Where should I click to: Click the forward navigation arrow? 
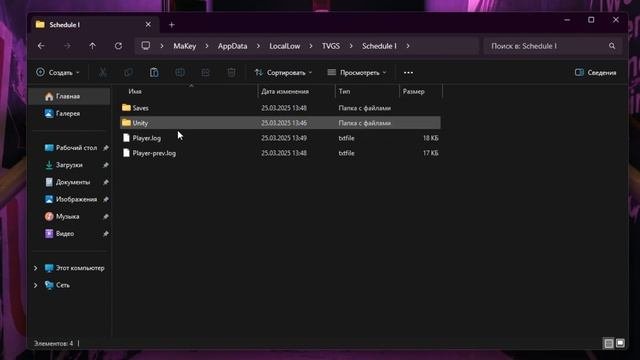(x=67, y=46)
